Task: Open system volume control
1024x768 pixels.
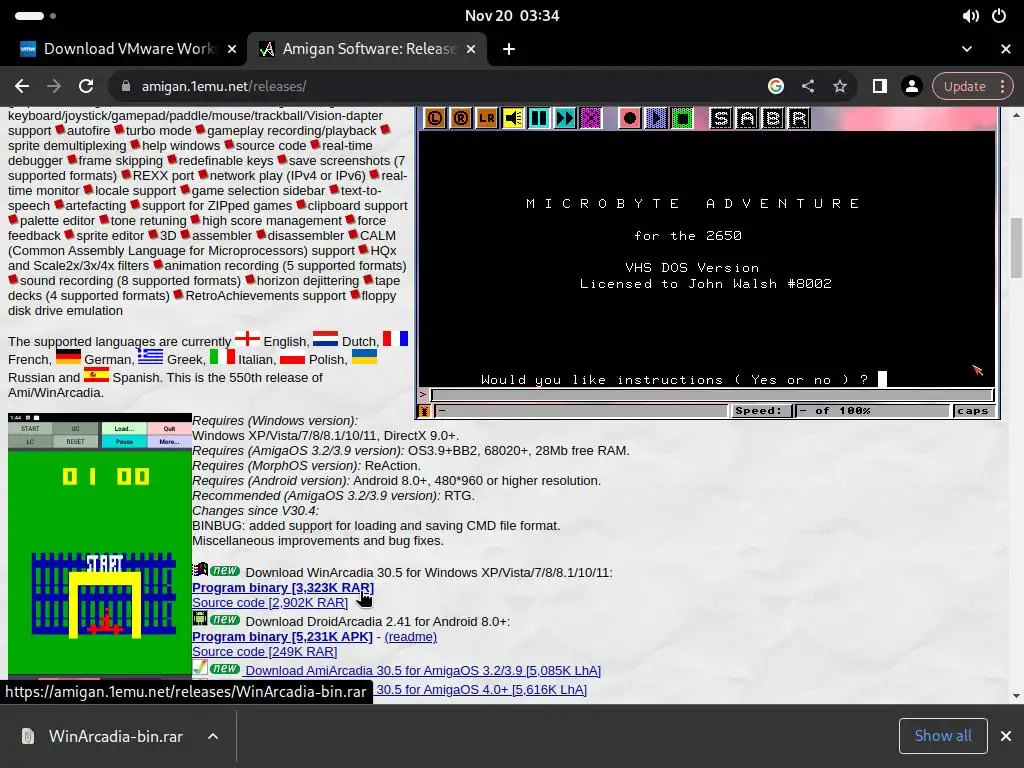Action: 970,16
